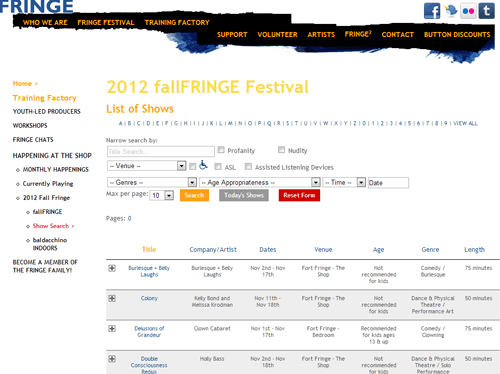Expand the Colony show row
This screenshot has width=500, height=374.
(112, 298)
